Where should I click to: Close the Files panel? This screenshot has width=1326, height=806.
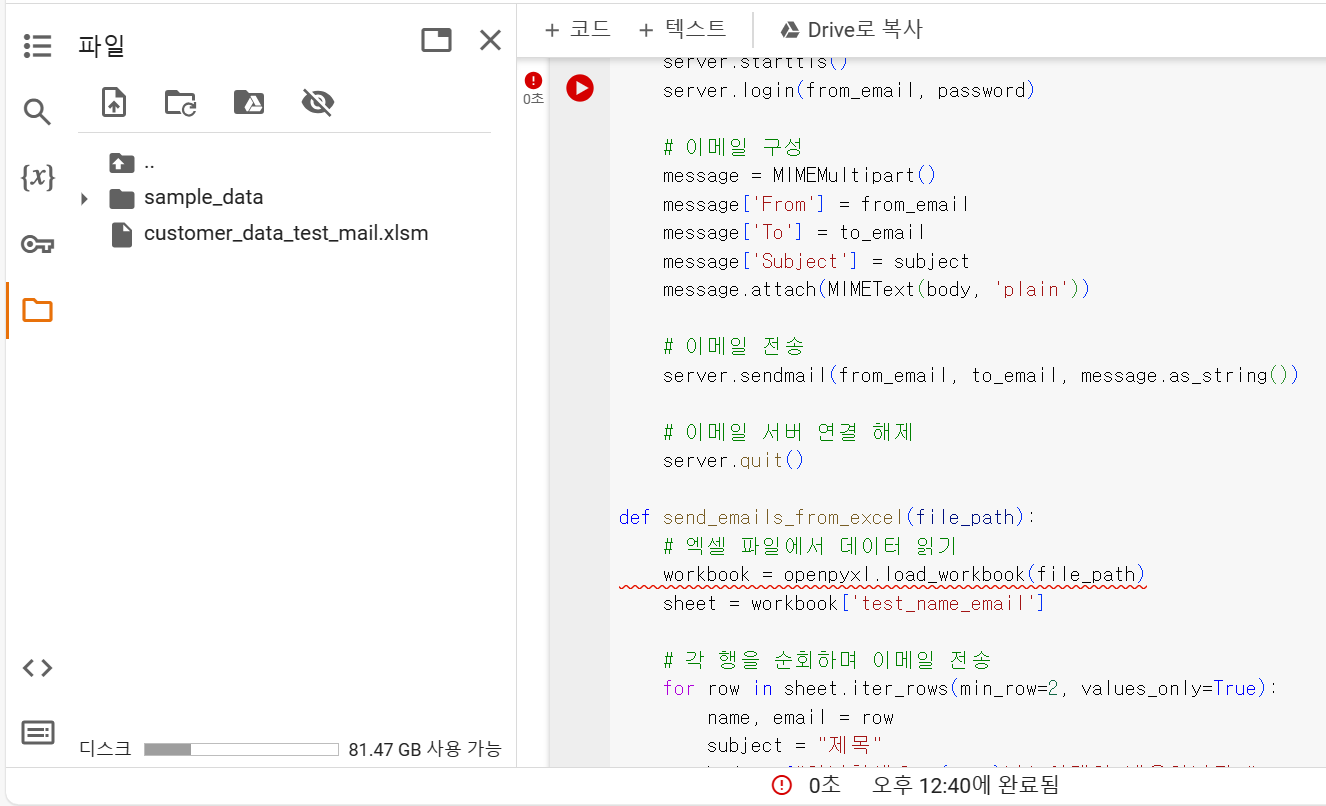coord(490,40)
